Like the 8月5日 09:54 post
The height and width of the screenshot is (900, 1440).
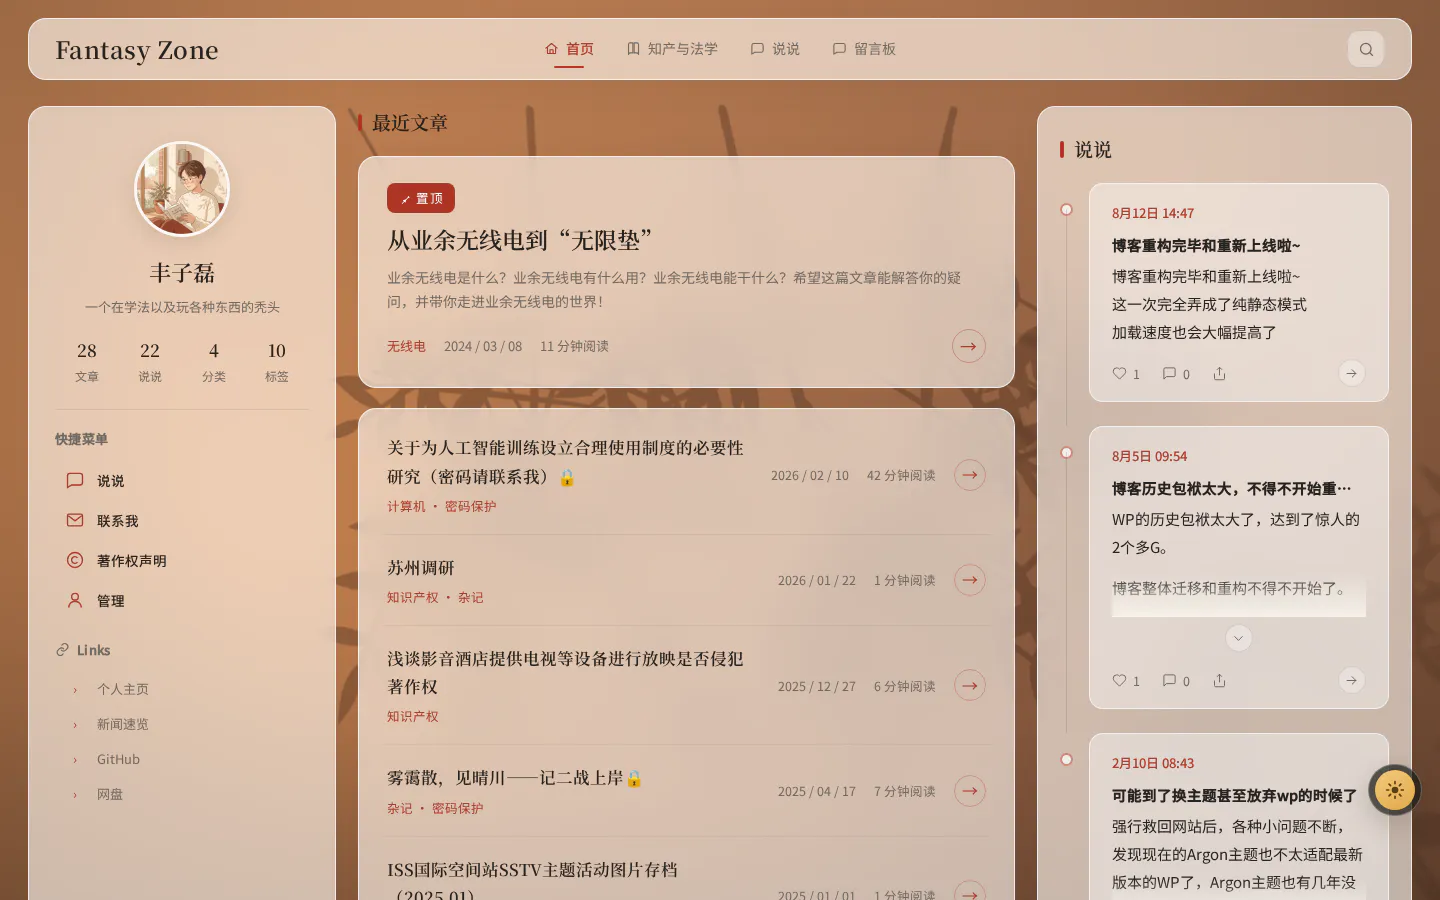[x=1126, y=681]
